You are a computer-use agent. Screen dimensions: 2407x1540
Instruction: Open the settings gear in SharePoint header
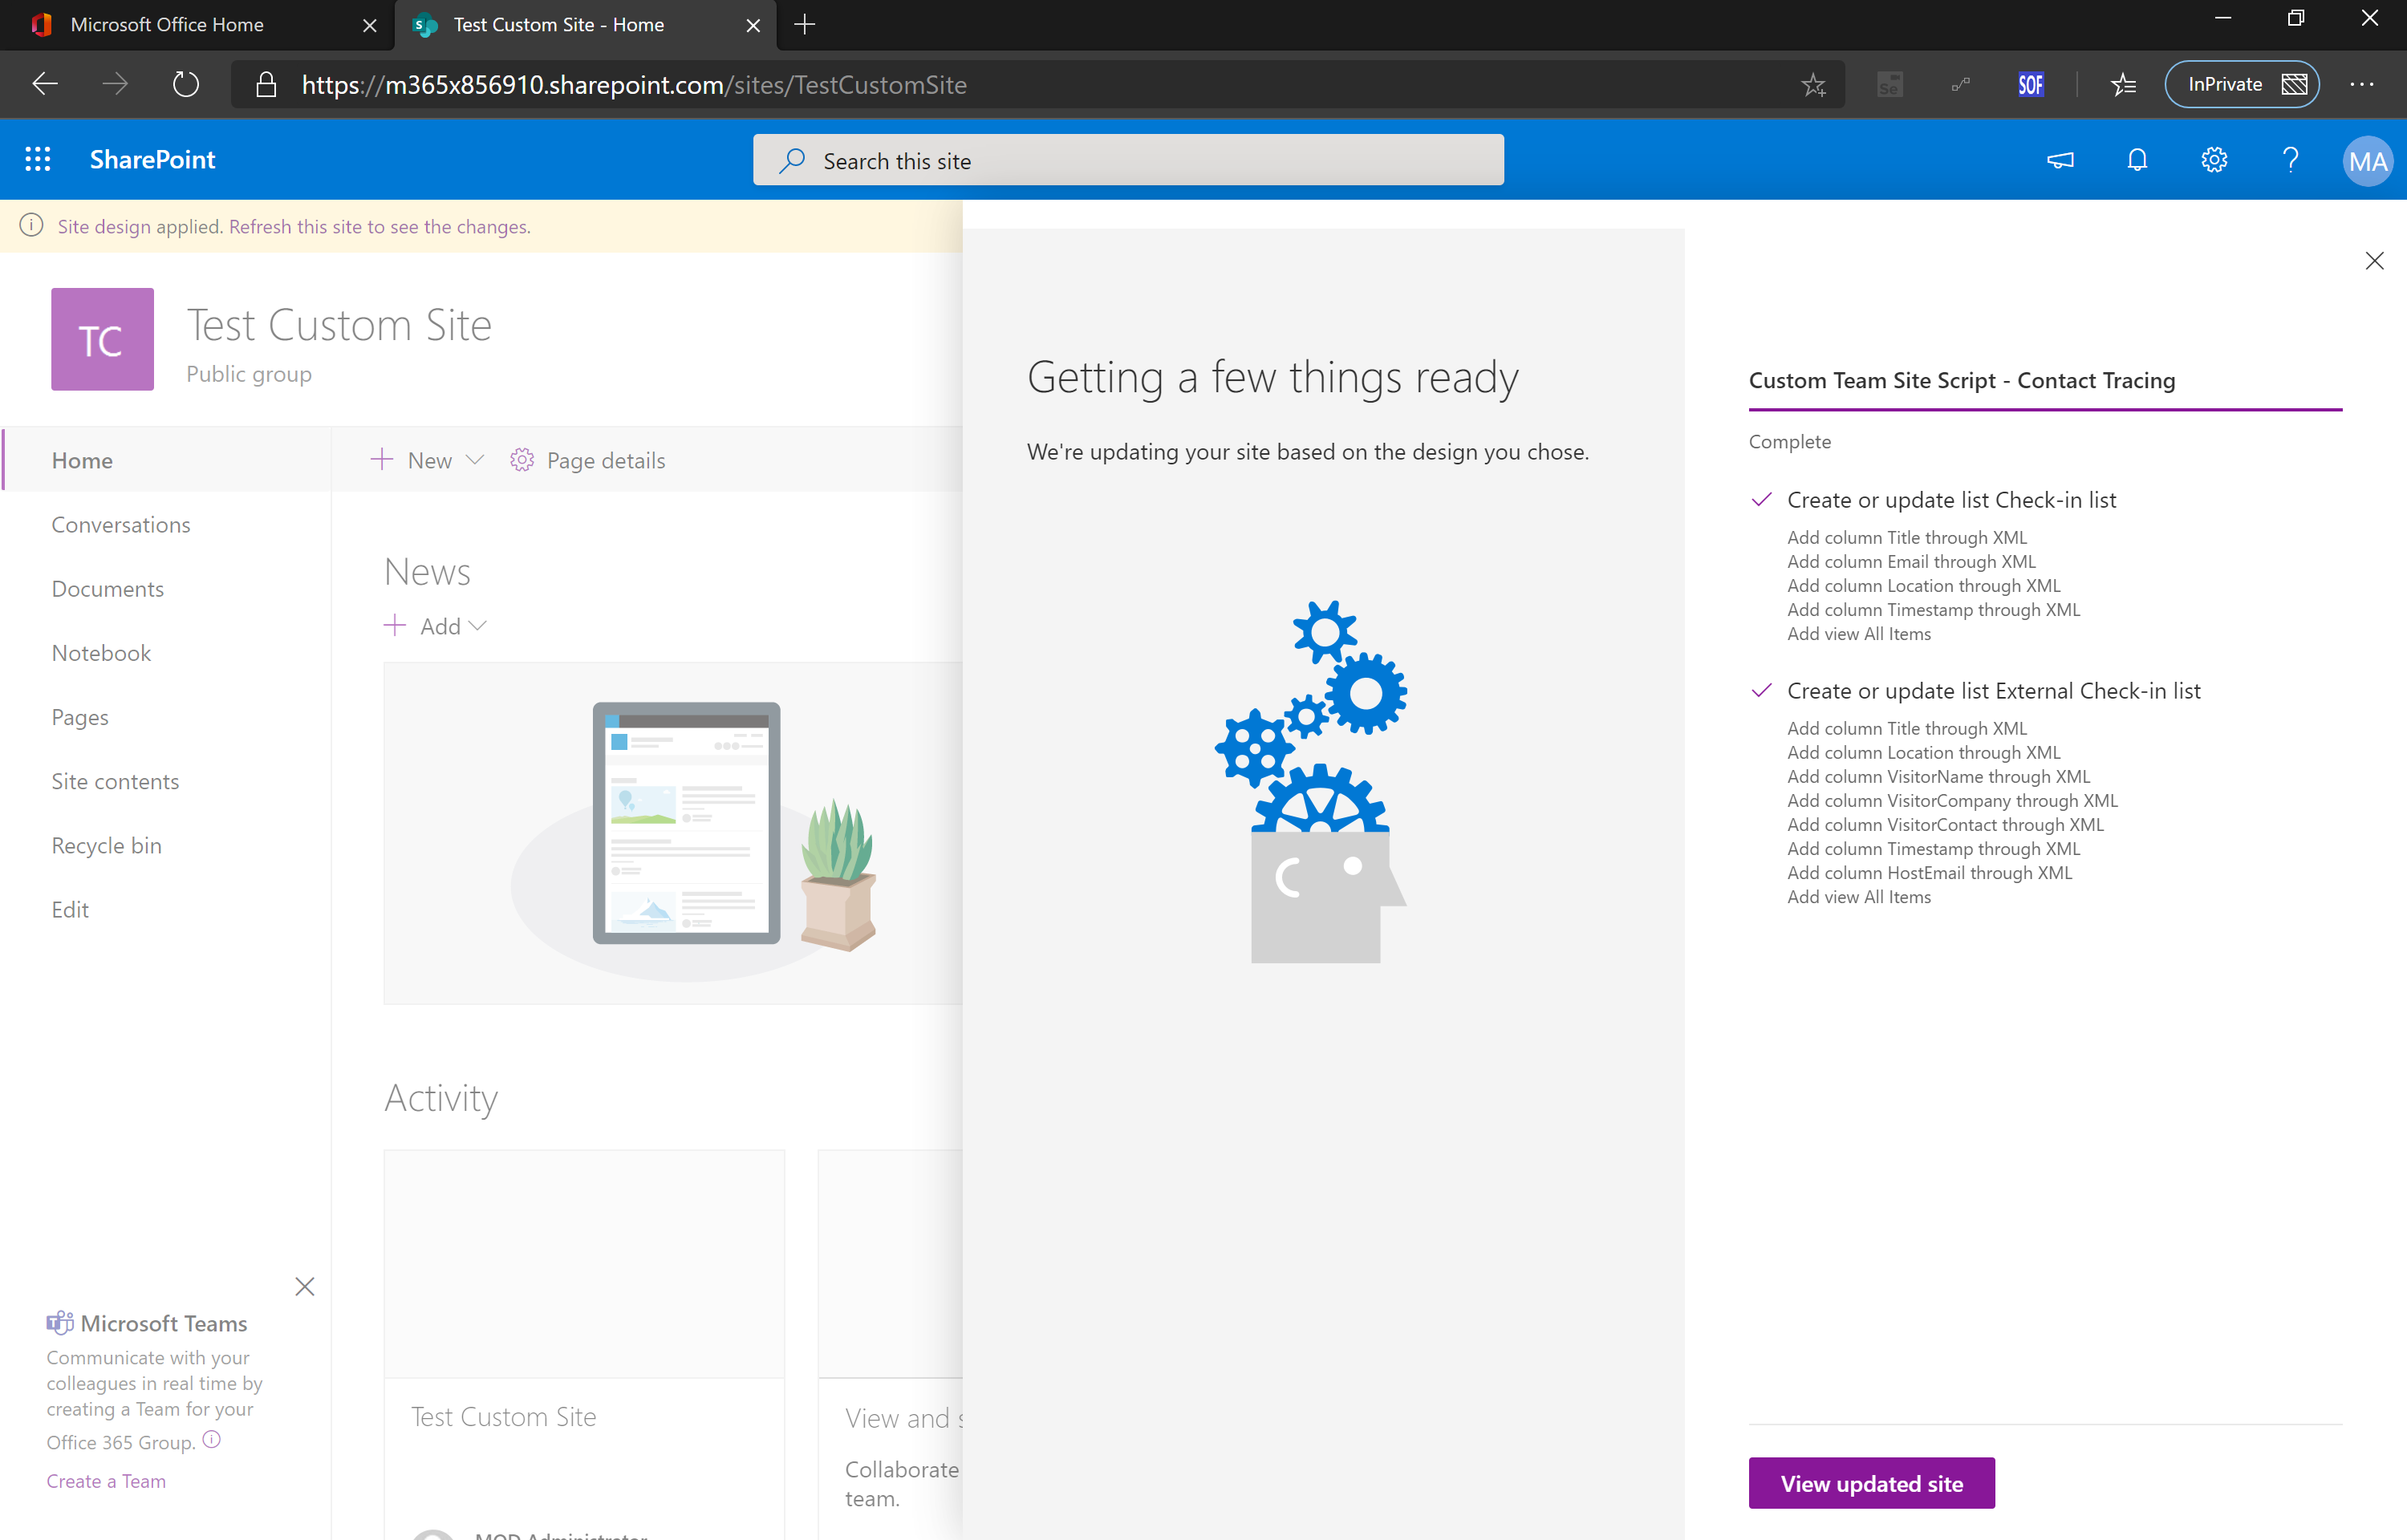(x=2214, y=160)
